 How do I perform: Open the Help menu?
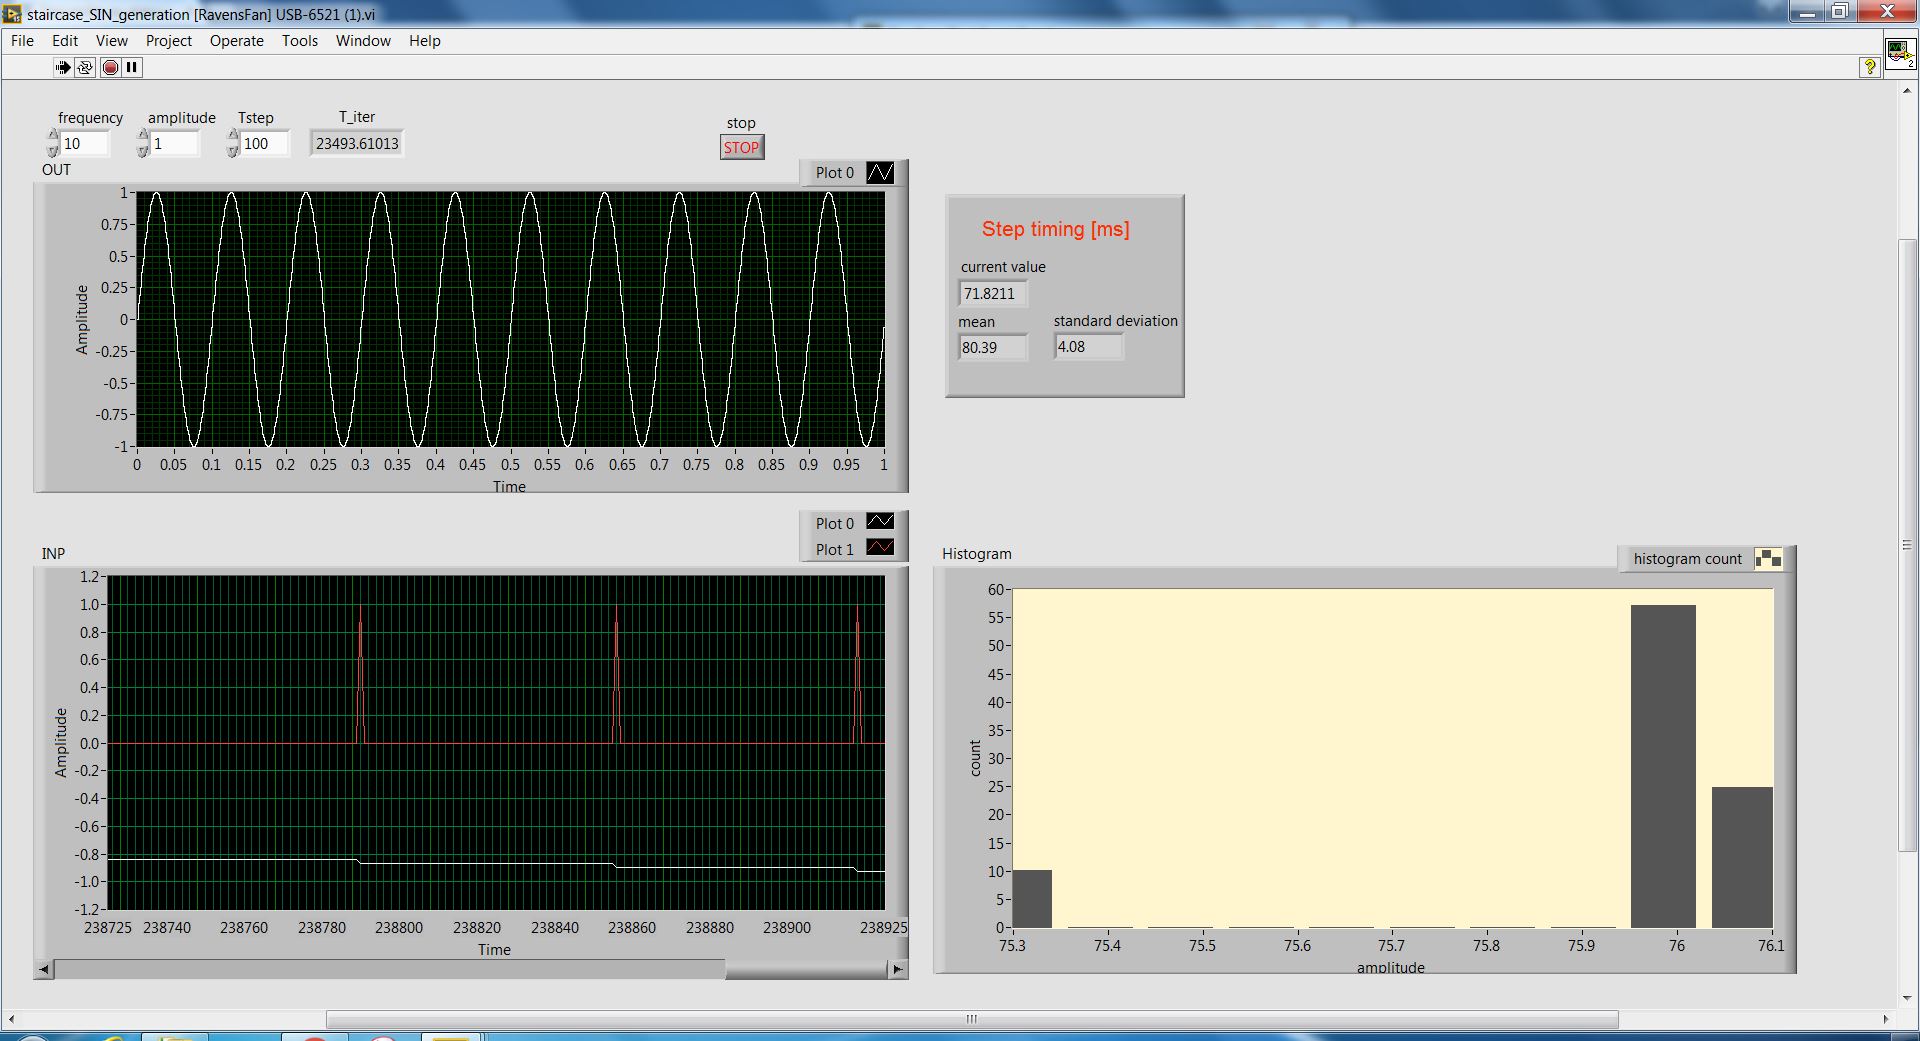pyautogui.click(x=425, y=41)
